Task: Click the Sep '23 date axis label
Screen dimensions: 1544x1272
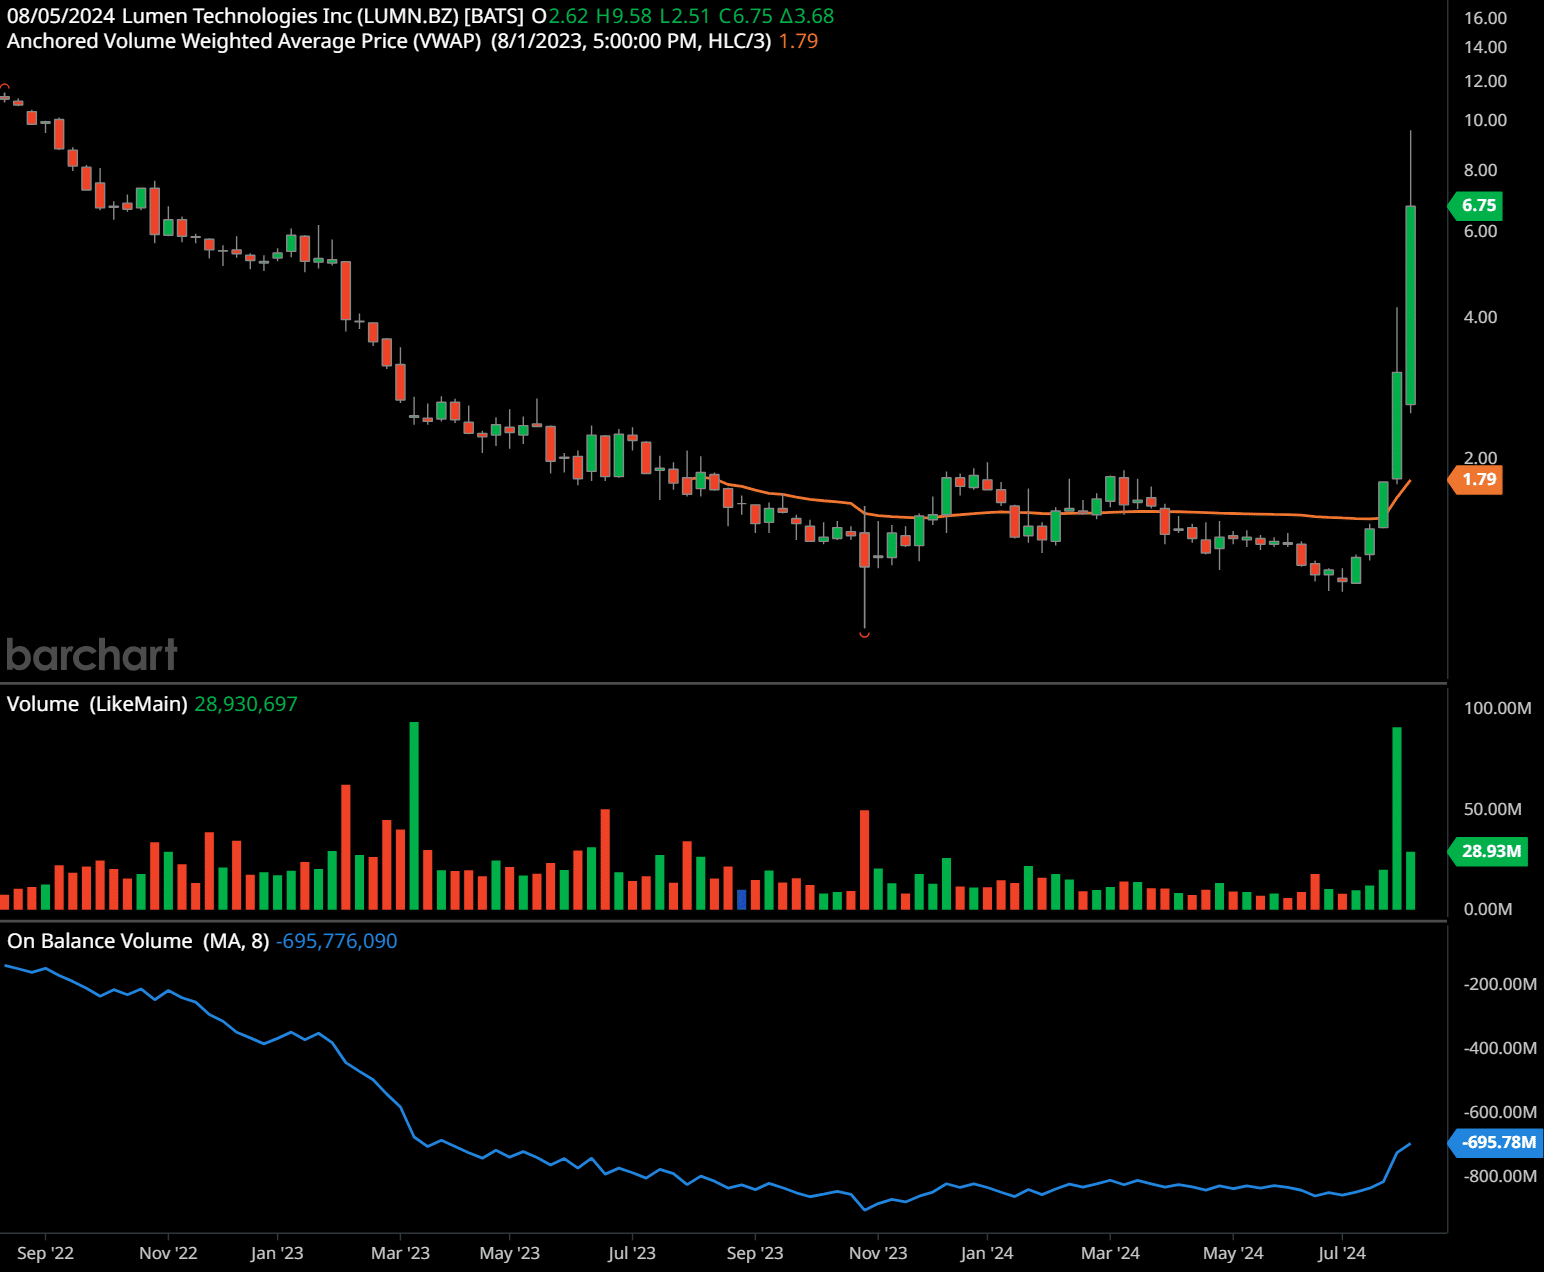Action: tap(755, 1253)
